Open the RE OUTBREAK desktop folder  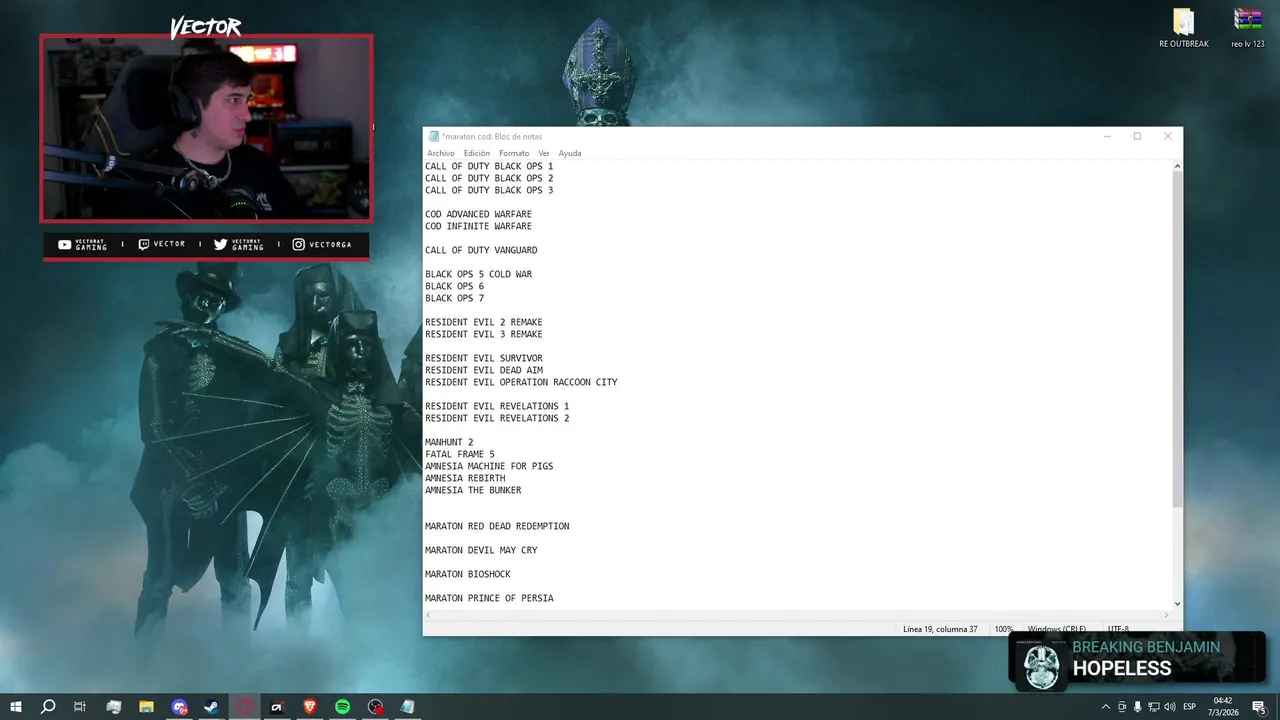[1184, 28]
